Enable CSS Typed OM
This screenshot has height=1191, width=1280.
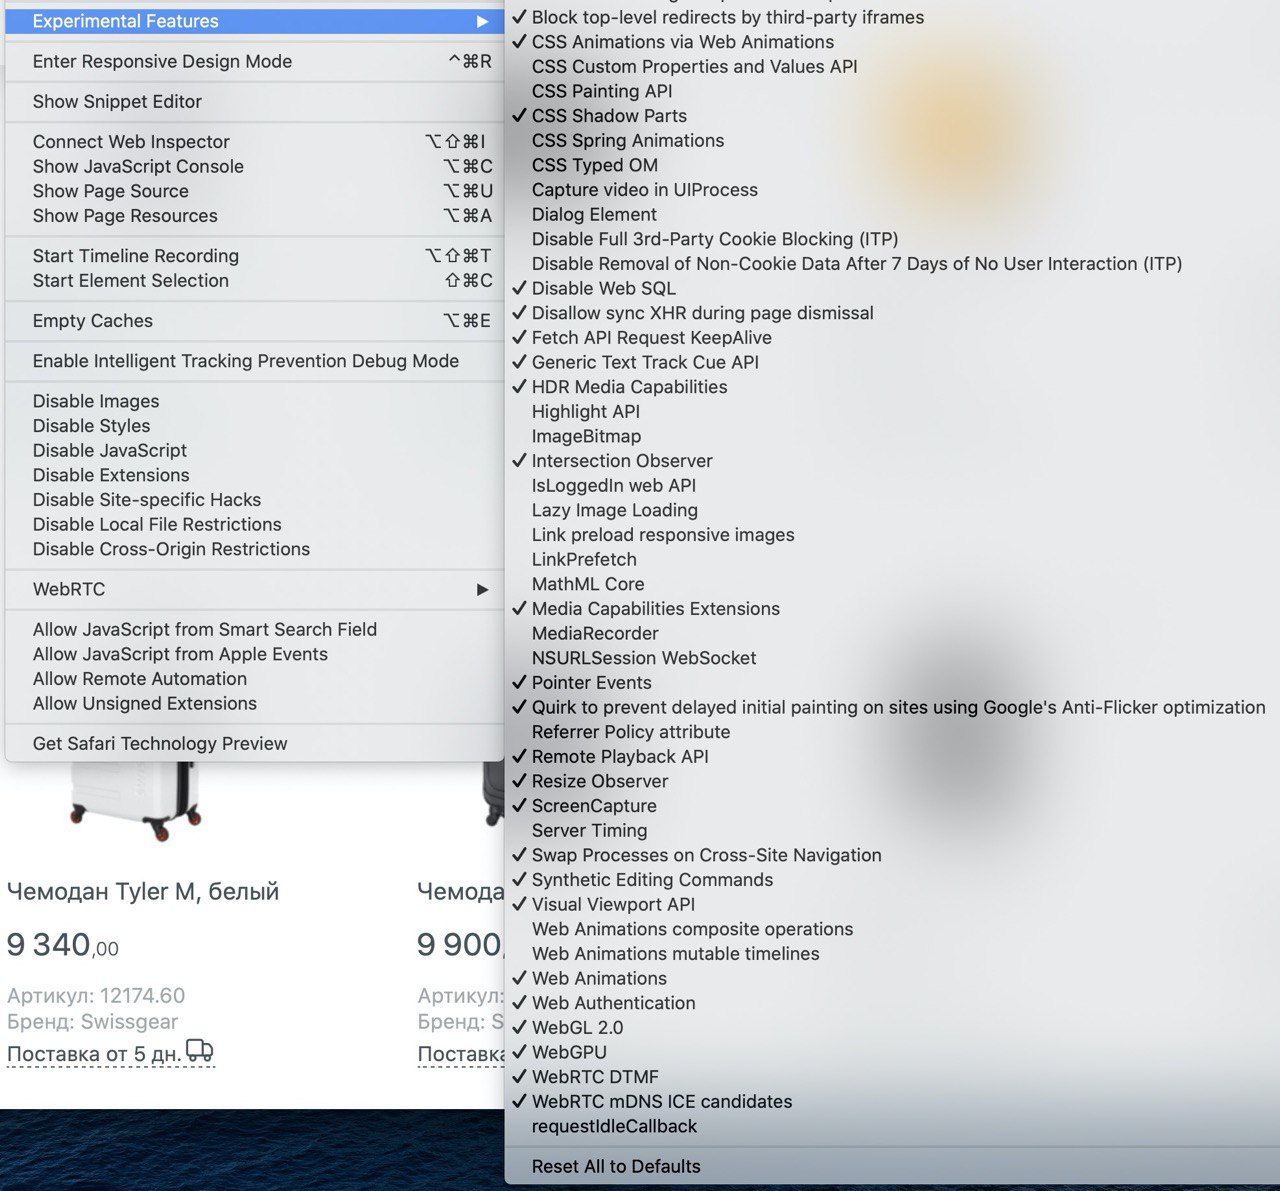(x=892, y=165)
